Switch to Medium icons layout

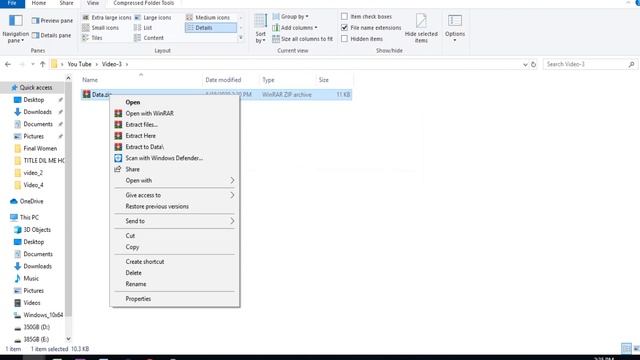tap(208, 18)
